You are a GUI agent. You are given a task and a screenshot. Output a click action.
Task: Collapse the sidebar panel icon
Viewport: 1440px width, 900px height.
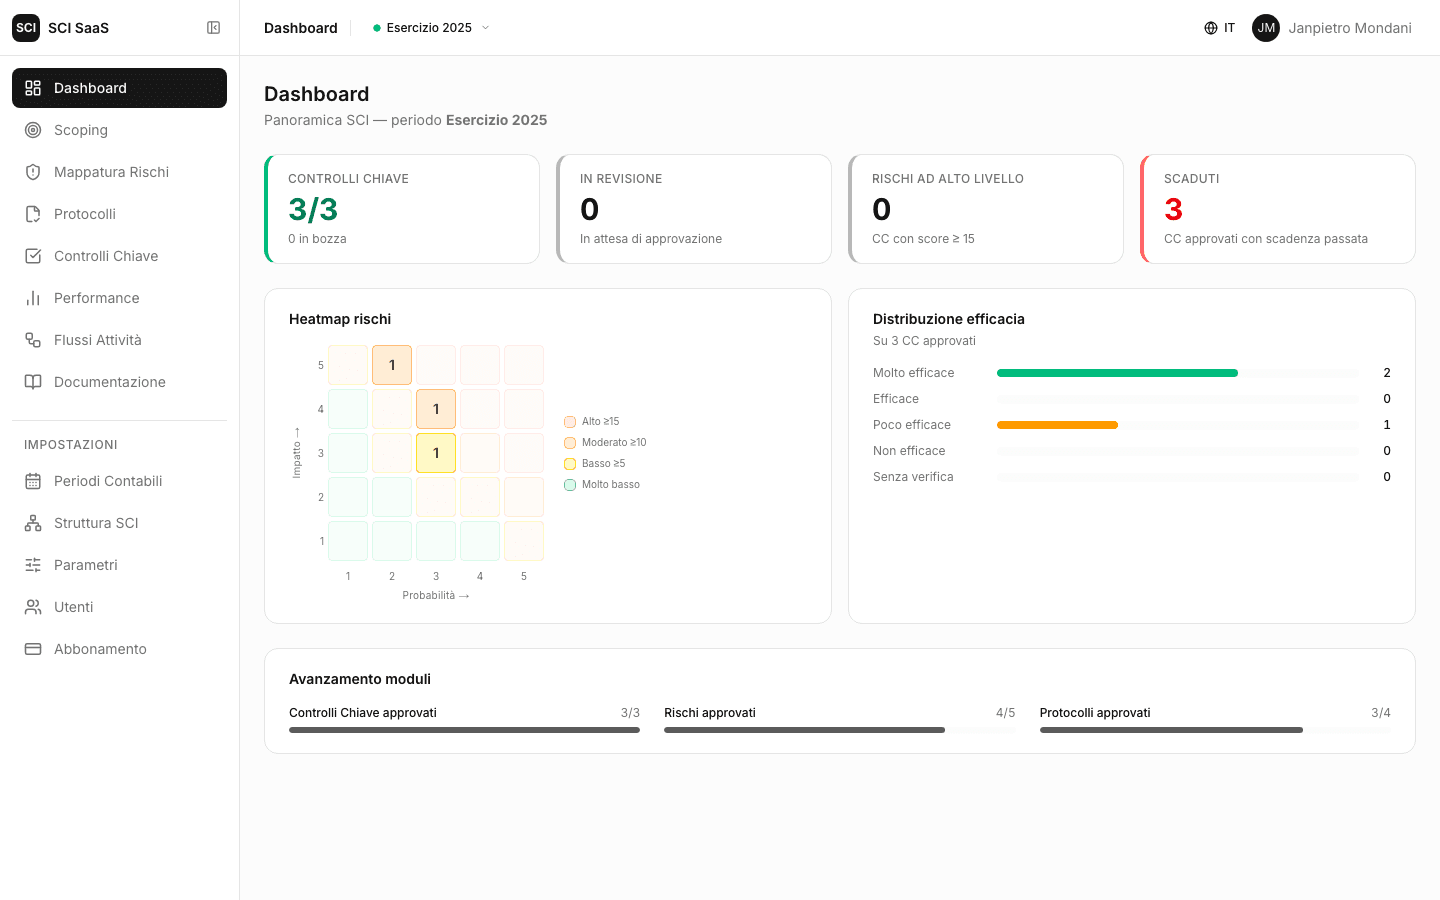pos(213,28)
